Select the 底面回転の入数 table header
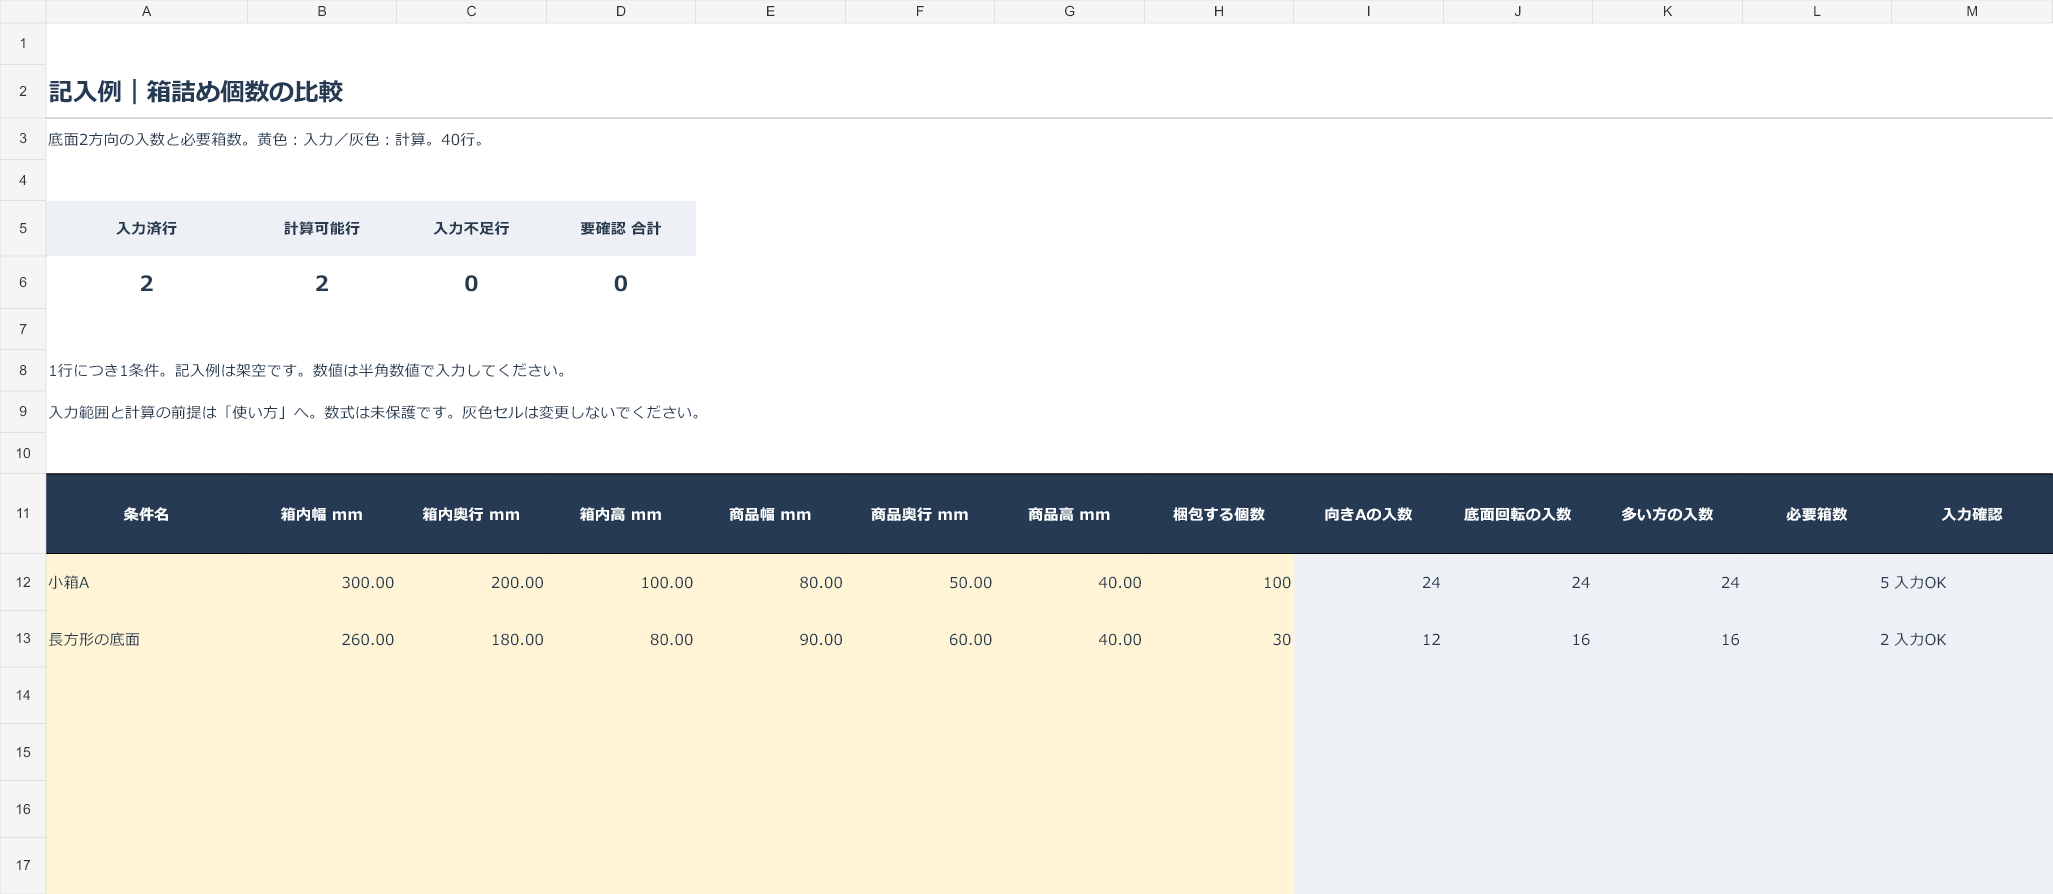2053x894 pixels. [x=1517, y=515]
